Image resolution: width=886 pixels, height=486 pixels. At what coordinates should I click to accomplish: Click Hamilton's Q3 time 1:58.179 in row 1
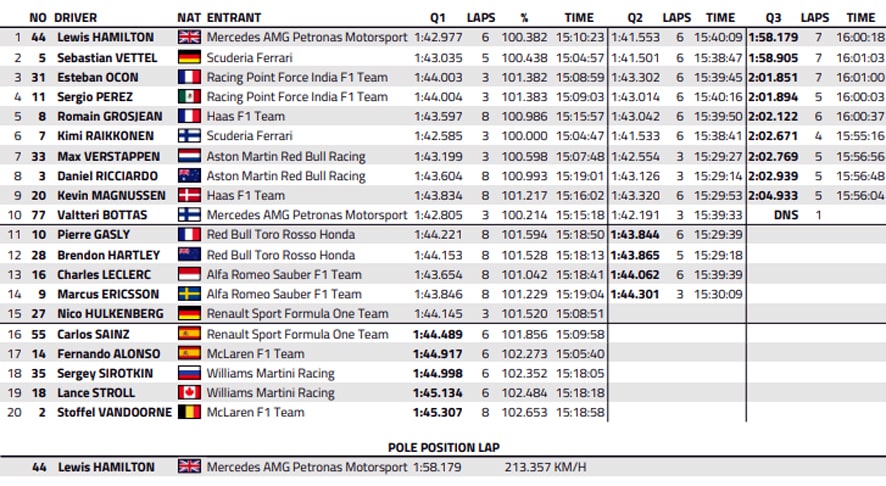[774, 37]
